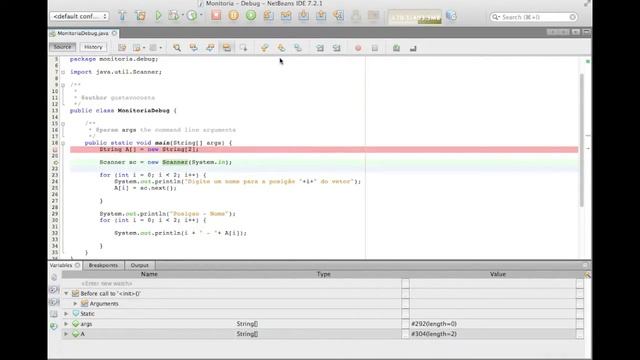The width and height of the screenshot is (640, 360).
Task: Click the Find Previous Occurrence icon
Action: coord(193,48)
